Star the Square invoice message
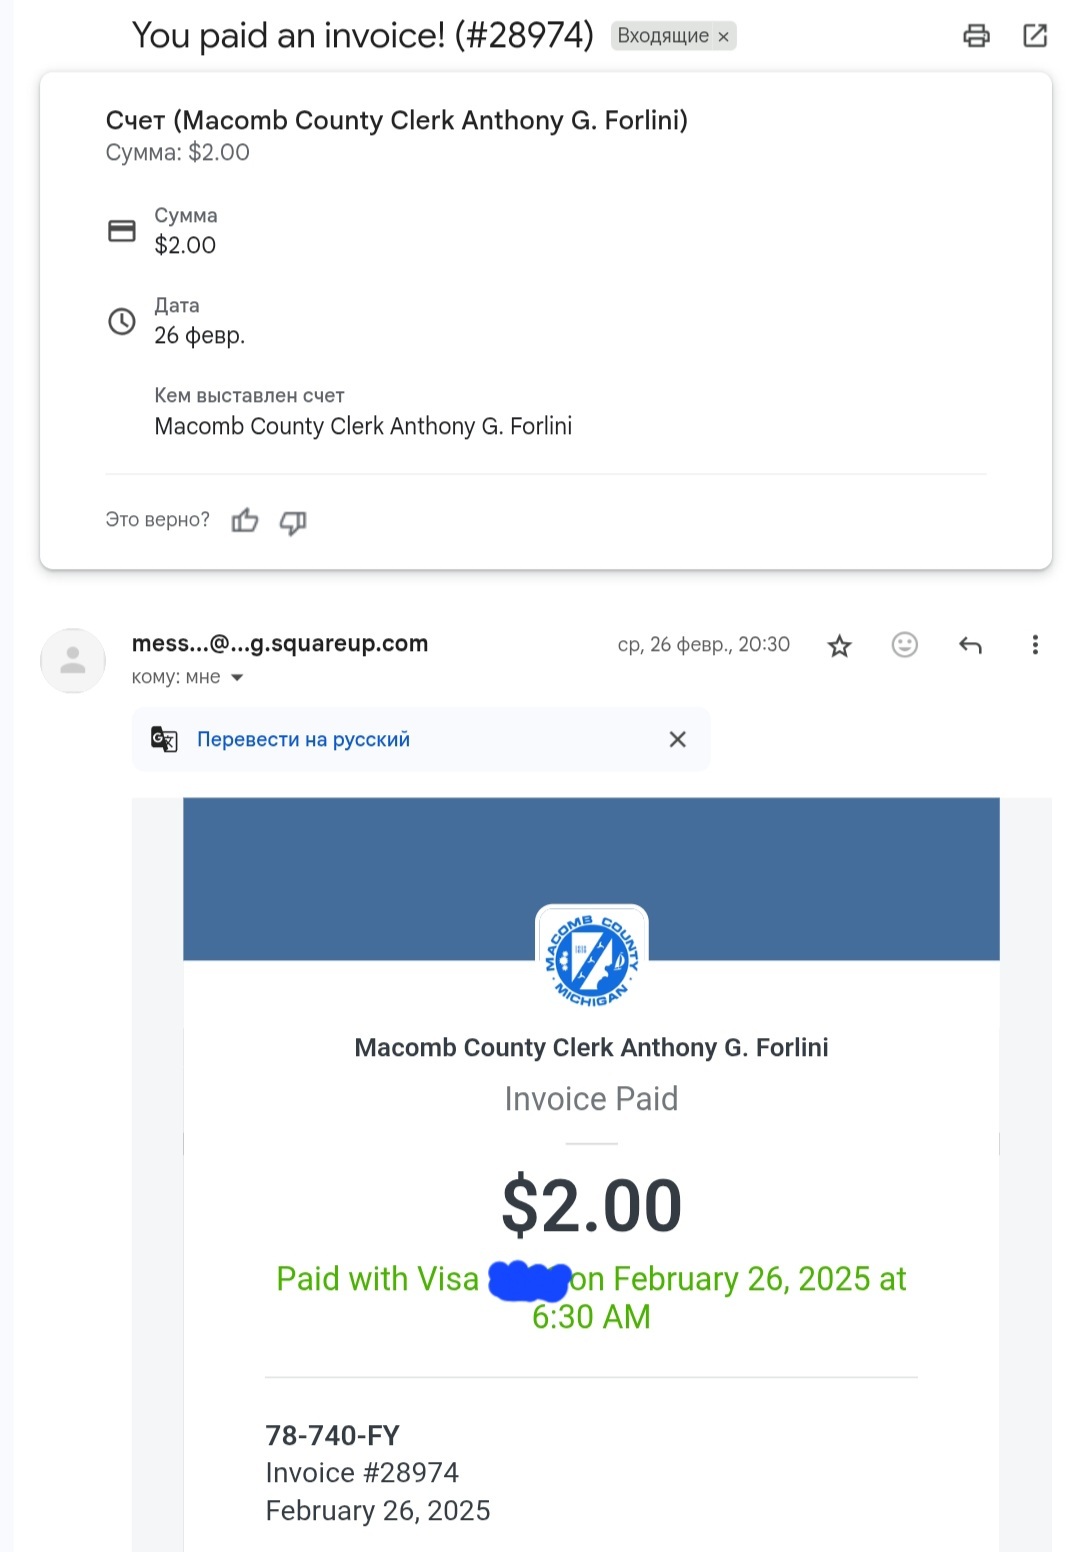1080x1552 pixels. 839,646
